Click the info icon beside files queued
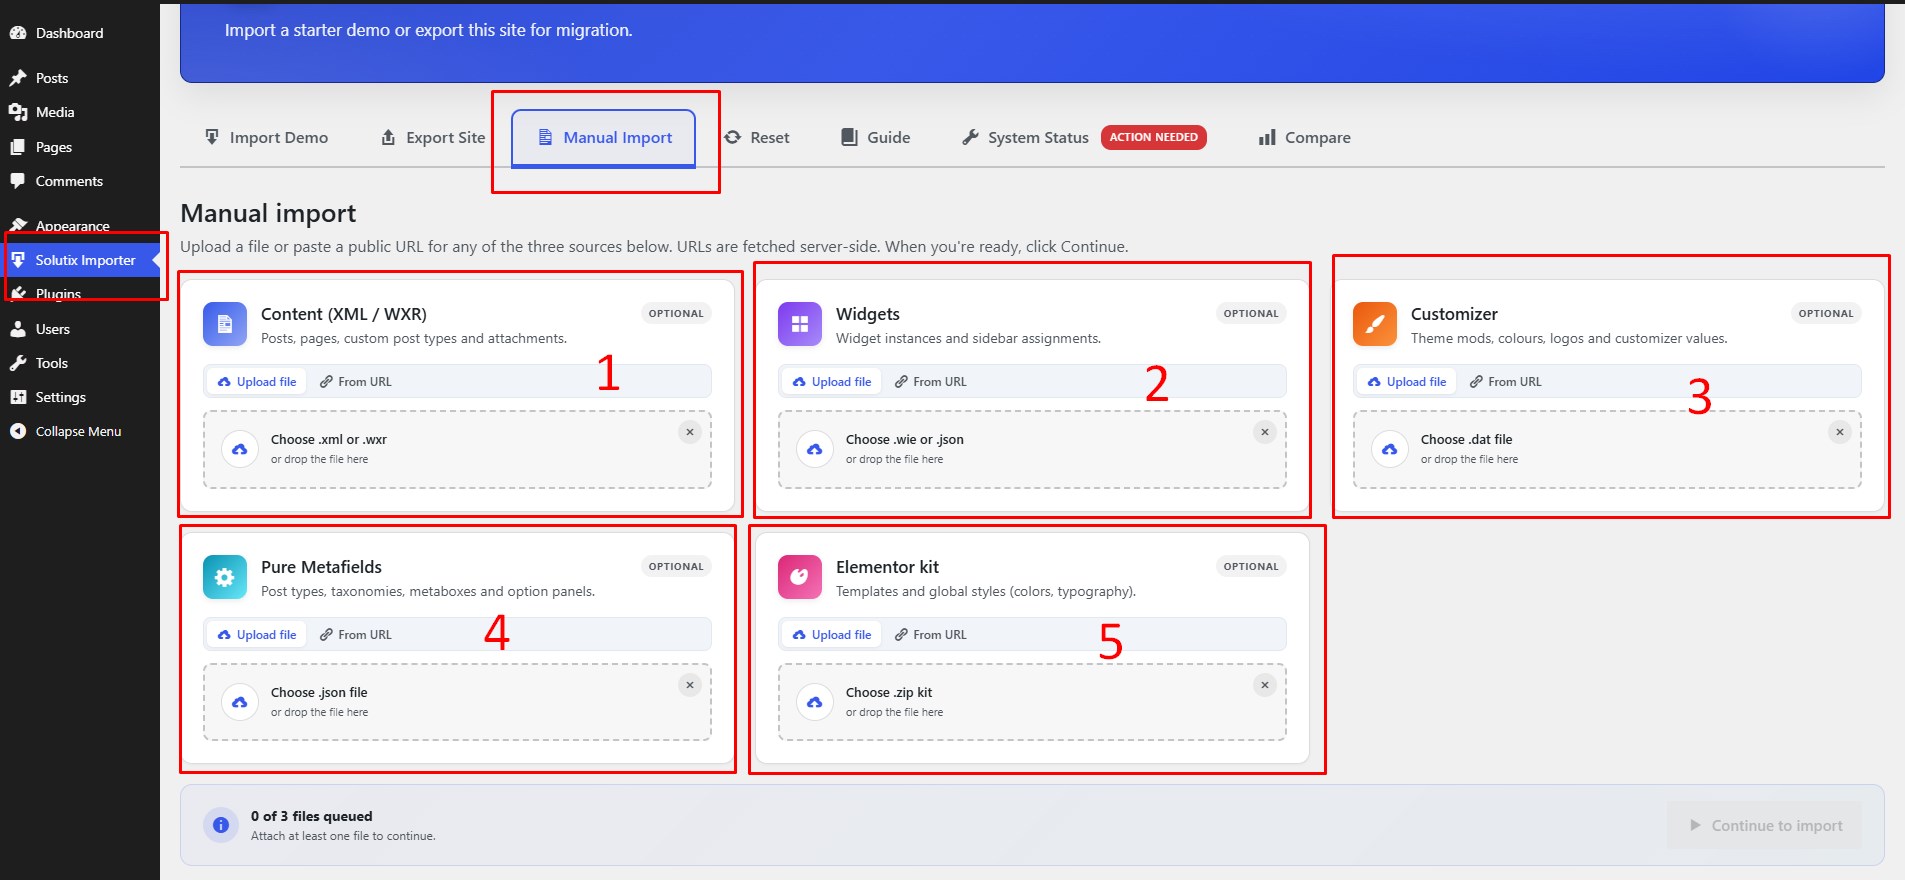Image resolution: width=1905 pixels, height=880 pixels. coord(221,825)
